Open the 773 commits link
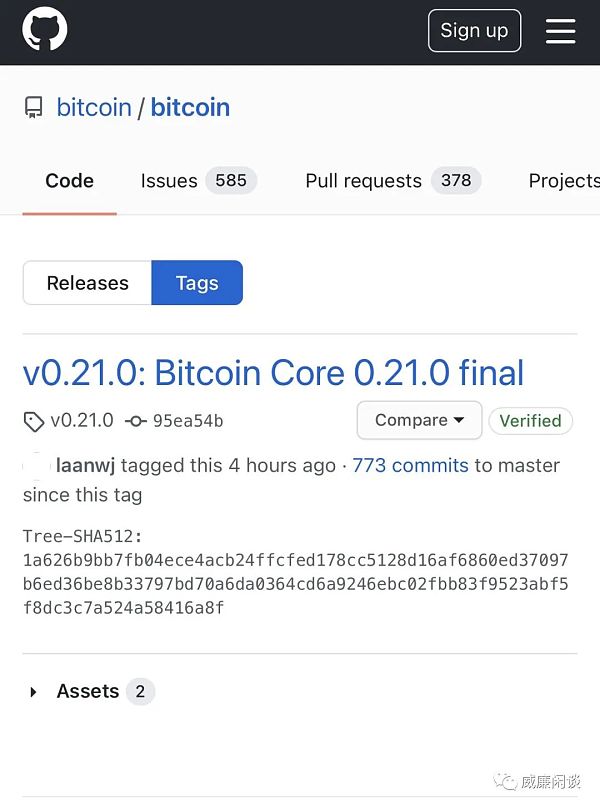 (410, 465)
